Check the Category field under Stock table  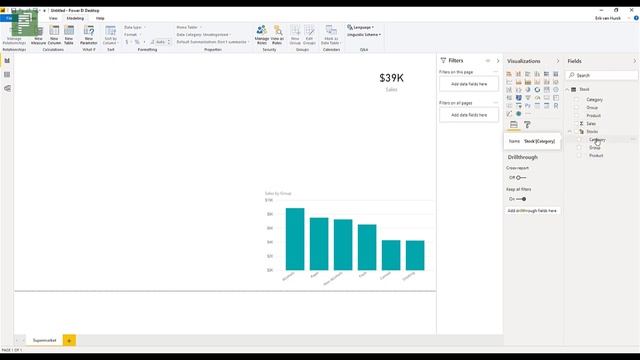click(577, 100)
